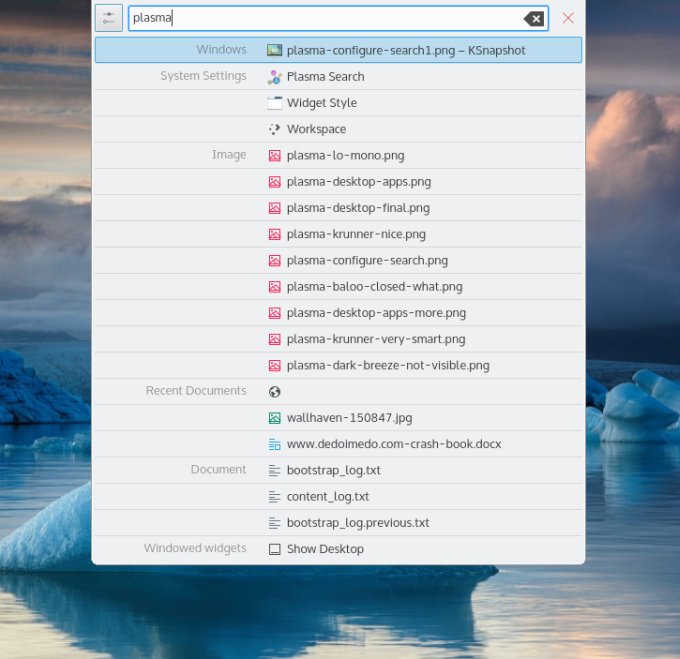The image size is (680, 659).
Task: Click text file icon beside bootstrap_log.txt
Action: [x=274, y=470]
